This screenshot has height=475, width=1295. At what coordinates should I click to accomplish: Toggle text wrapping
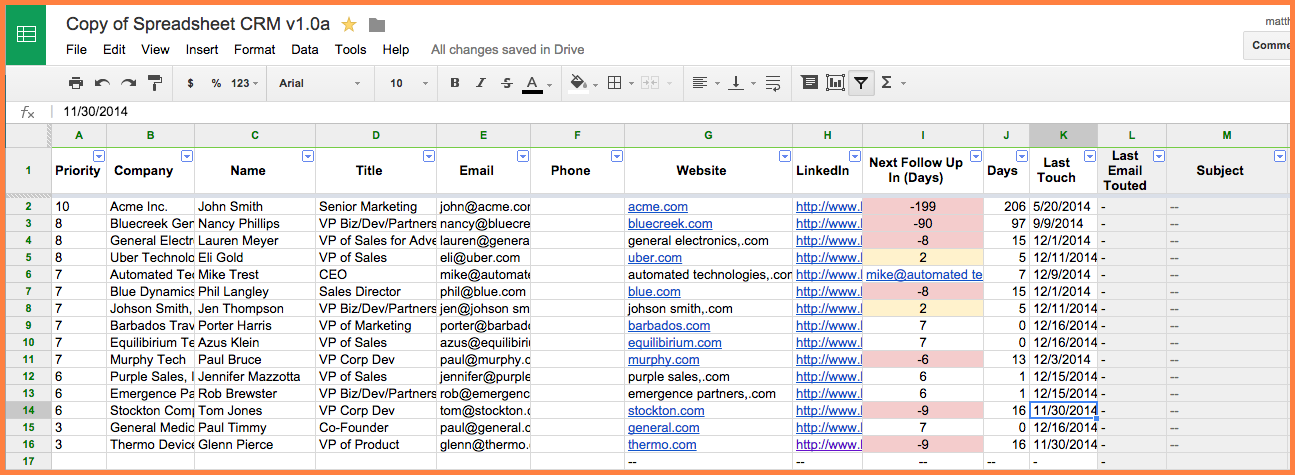pyautogui.click(x=773, y=83)
